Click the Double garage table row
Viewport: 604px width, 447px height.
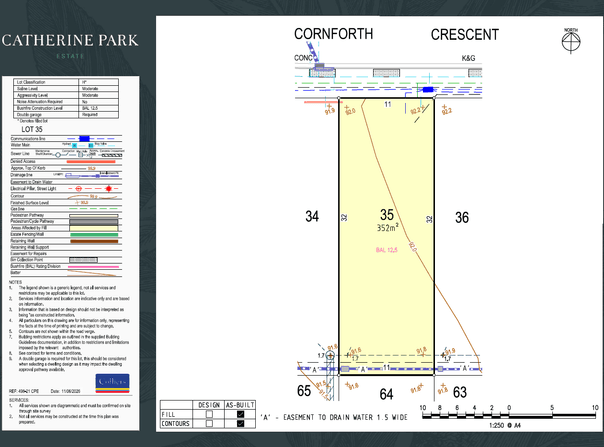(66, 115)
